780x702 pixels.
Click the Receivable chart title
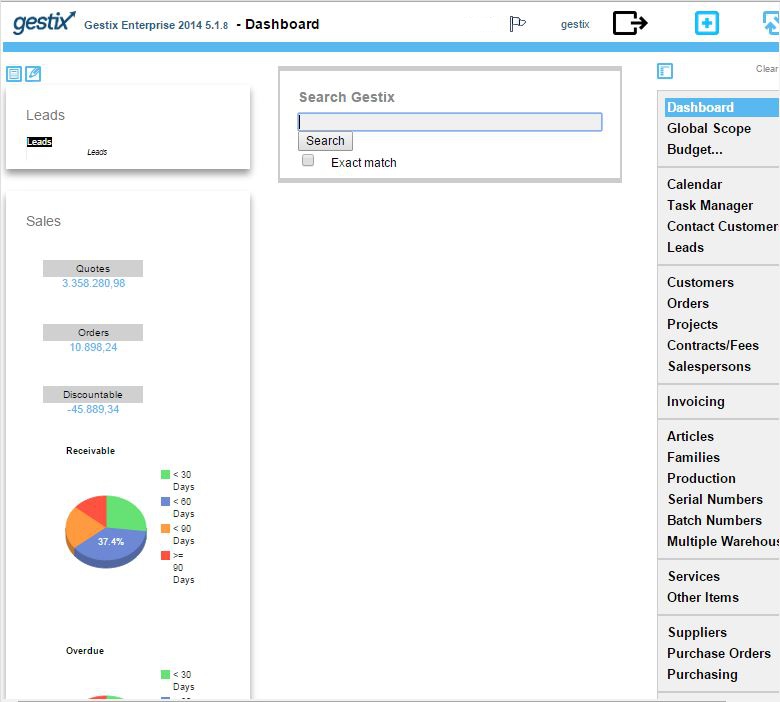[x=91, y=451]
